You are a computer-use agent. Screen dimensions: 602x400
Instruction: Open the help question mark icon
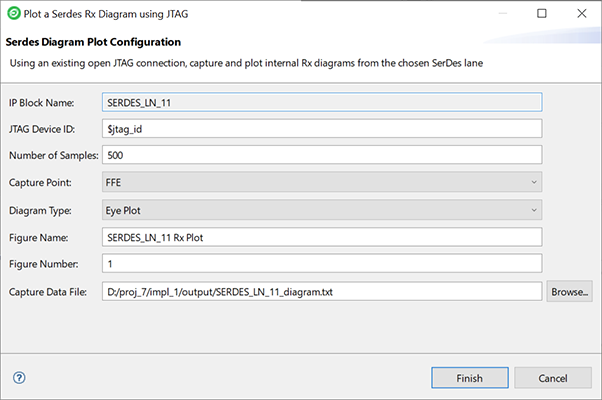[x=19, y=378]
